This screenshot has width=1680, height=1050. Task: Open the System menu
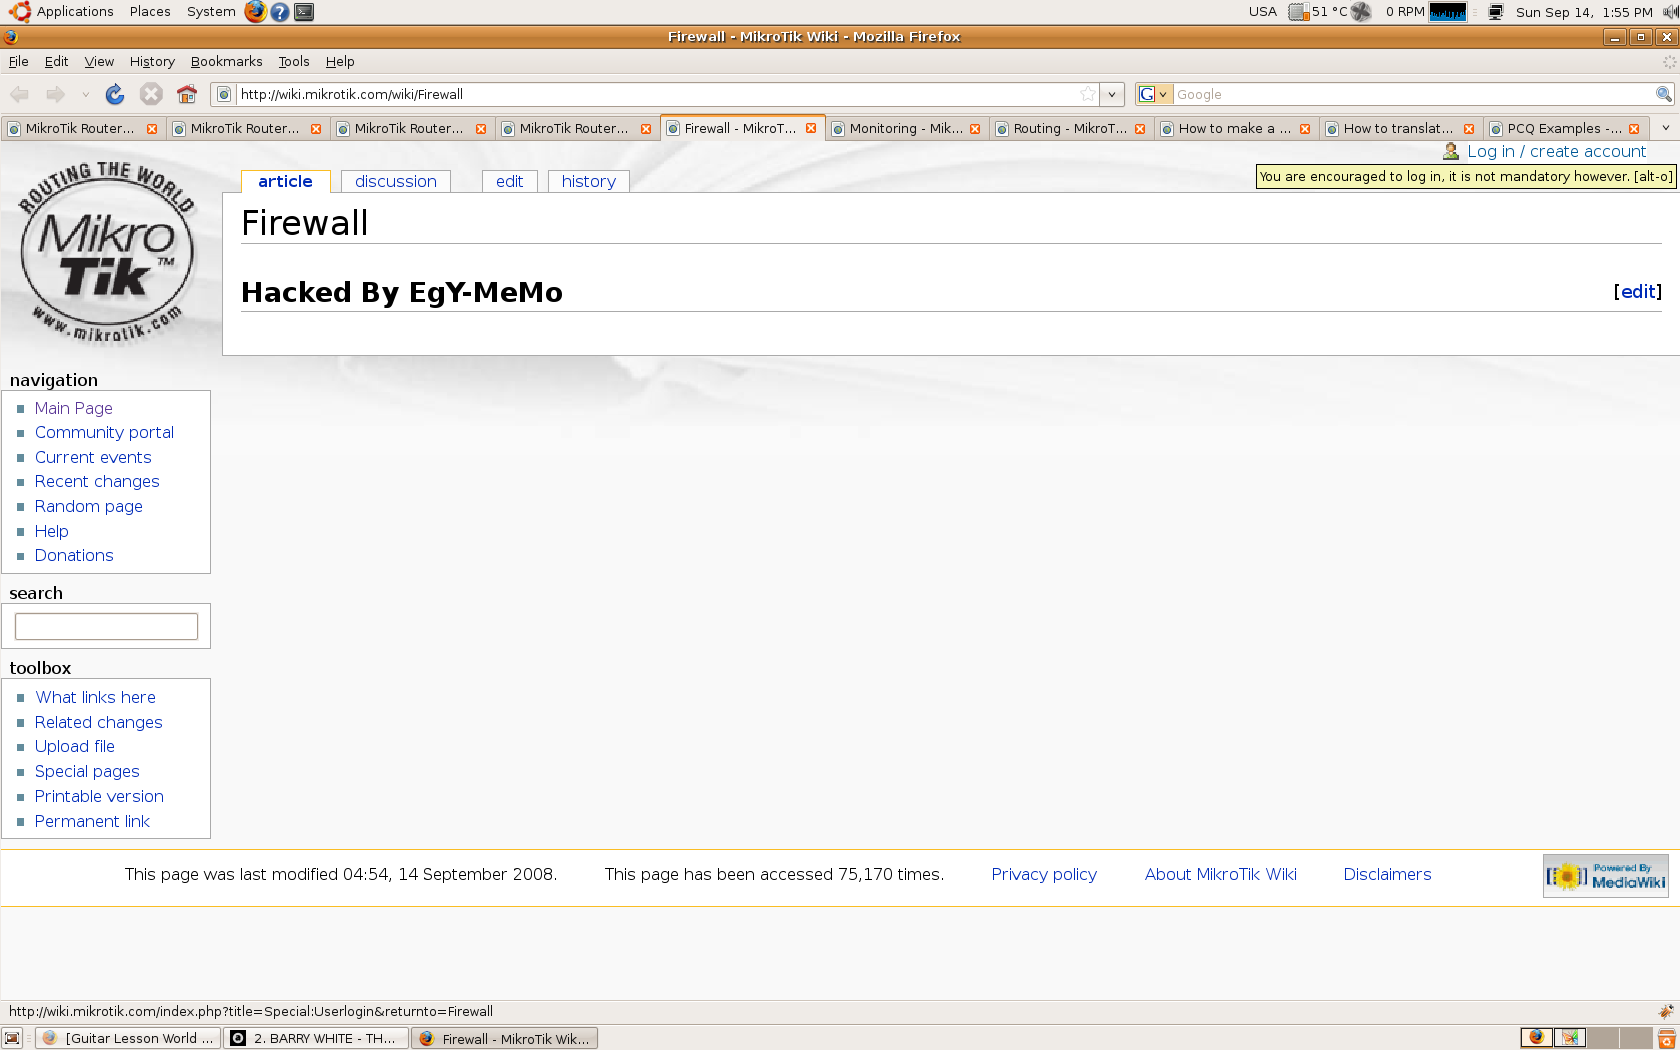[211, 12]
